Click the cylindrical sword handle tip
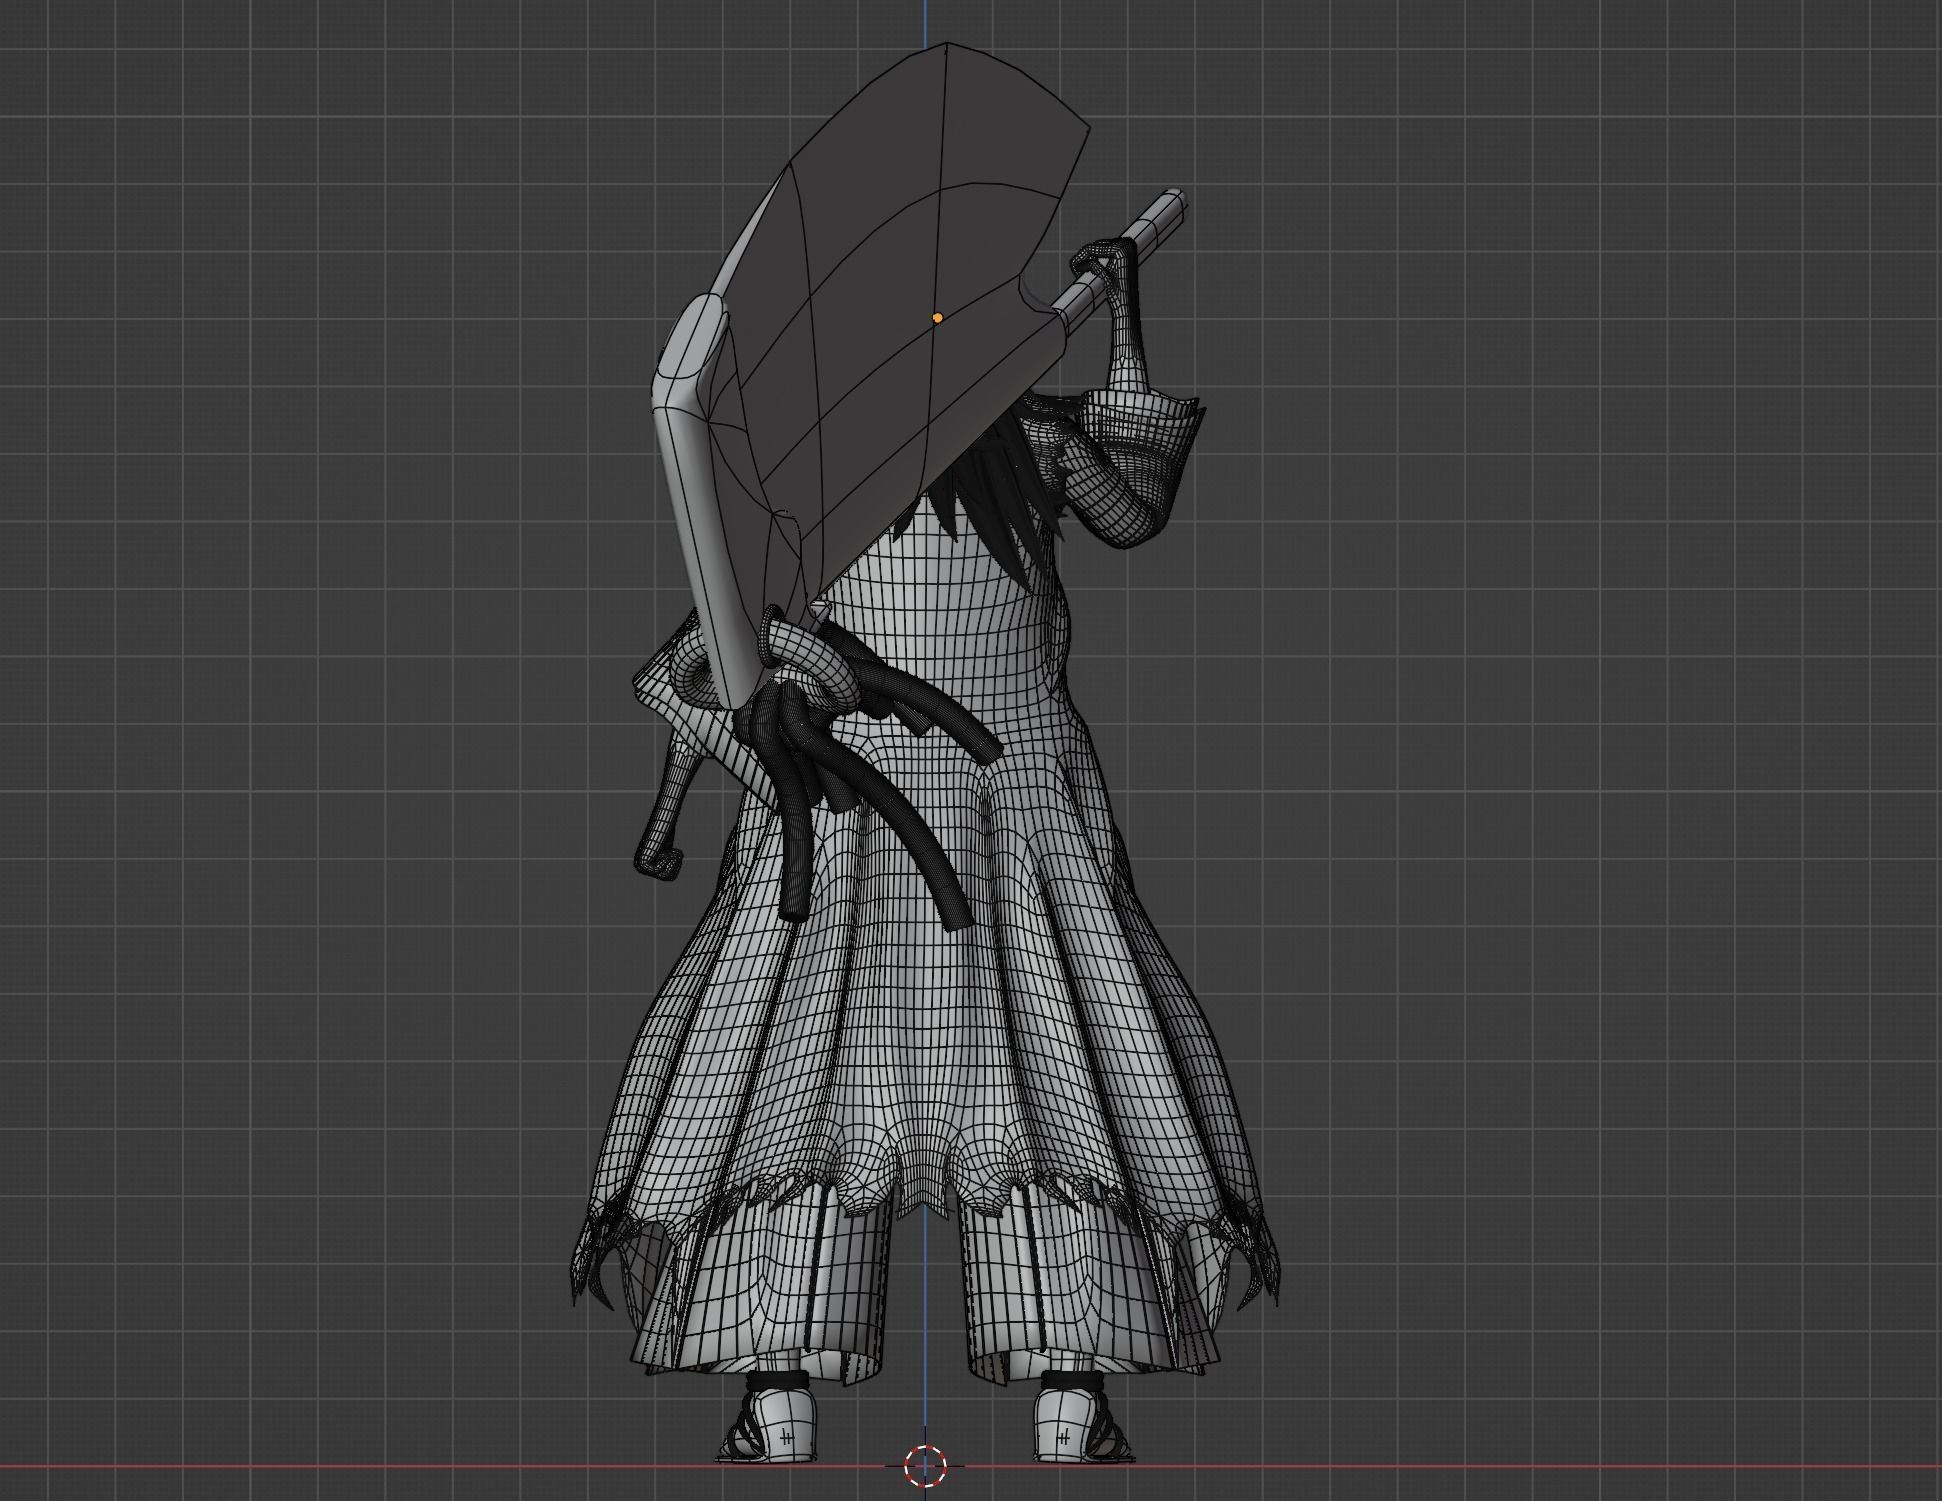 (x=1171, y=207)
